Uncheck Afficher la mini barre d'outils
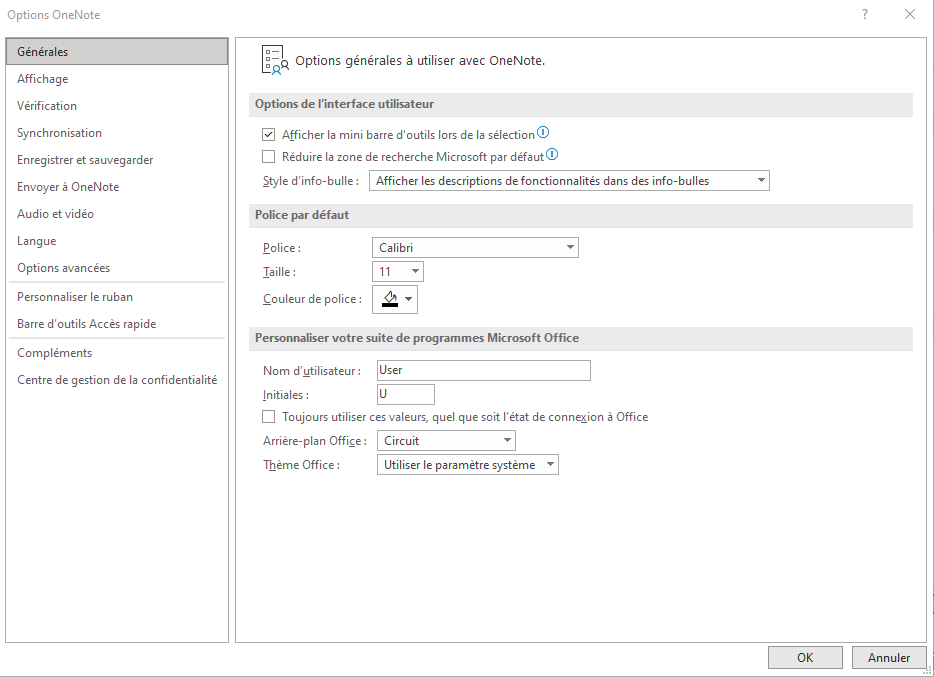934x677 pixels. pyautogui.click(x=269, y=135)
